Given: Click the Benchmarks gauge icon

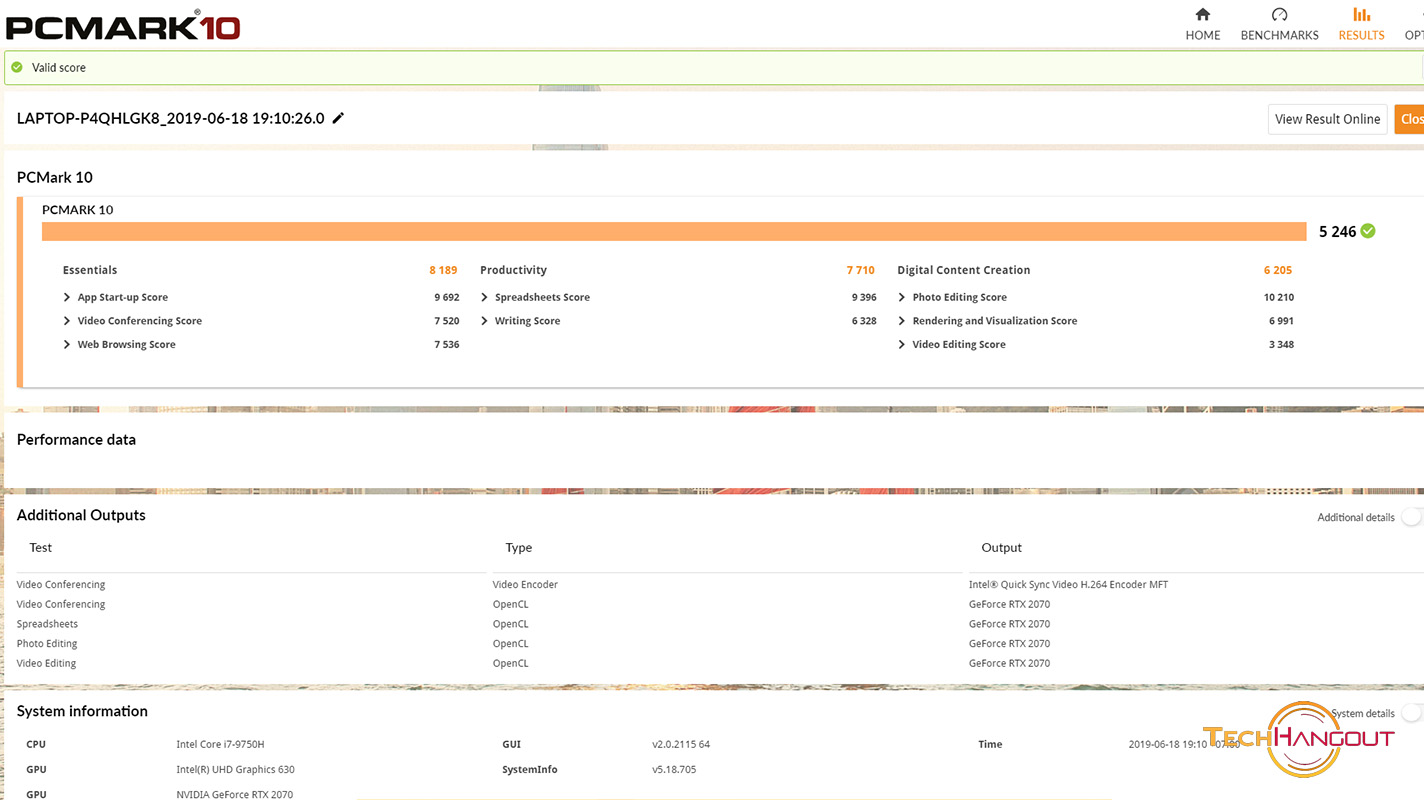Looking at the screenshot, I should (x=1279, y=14).
